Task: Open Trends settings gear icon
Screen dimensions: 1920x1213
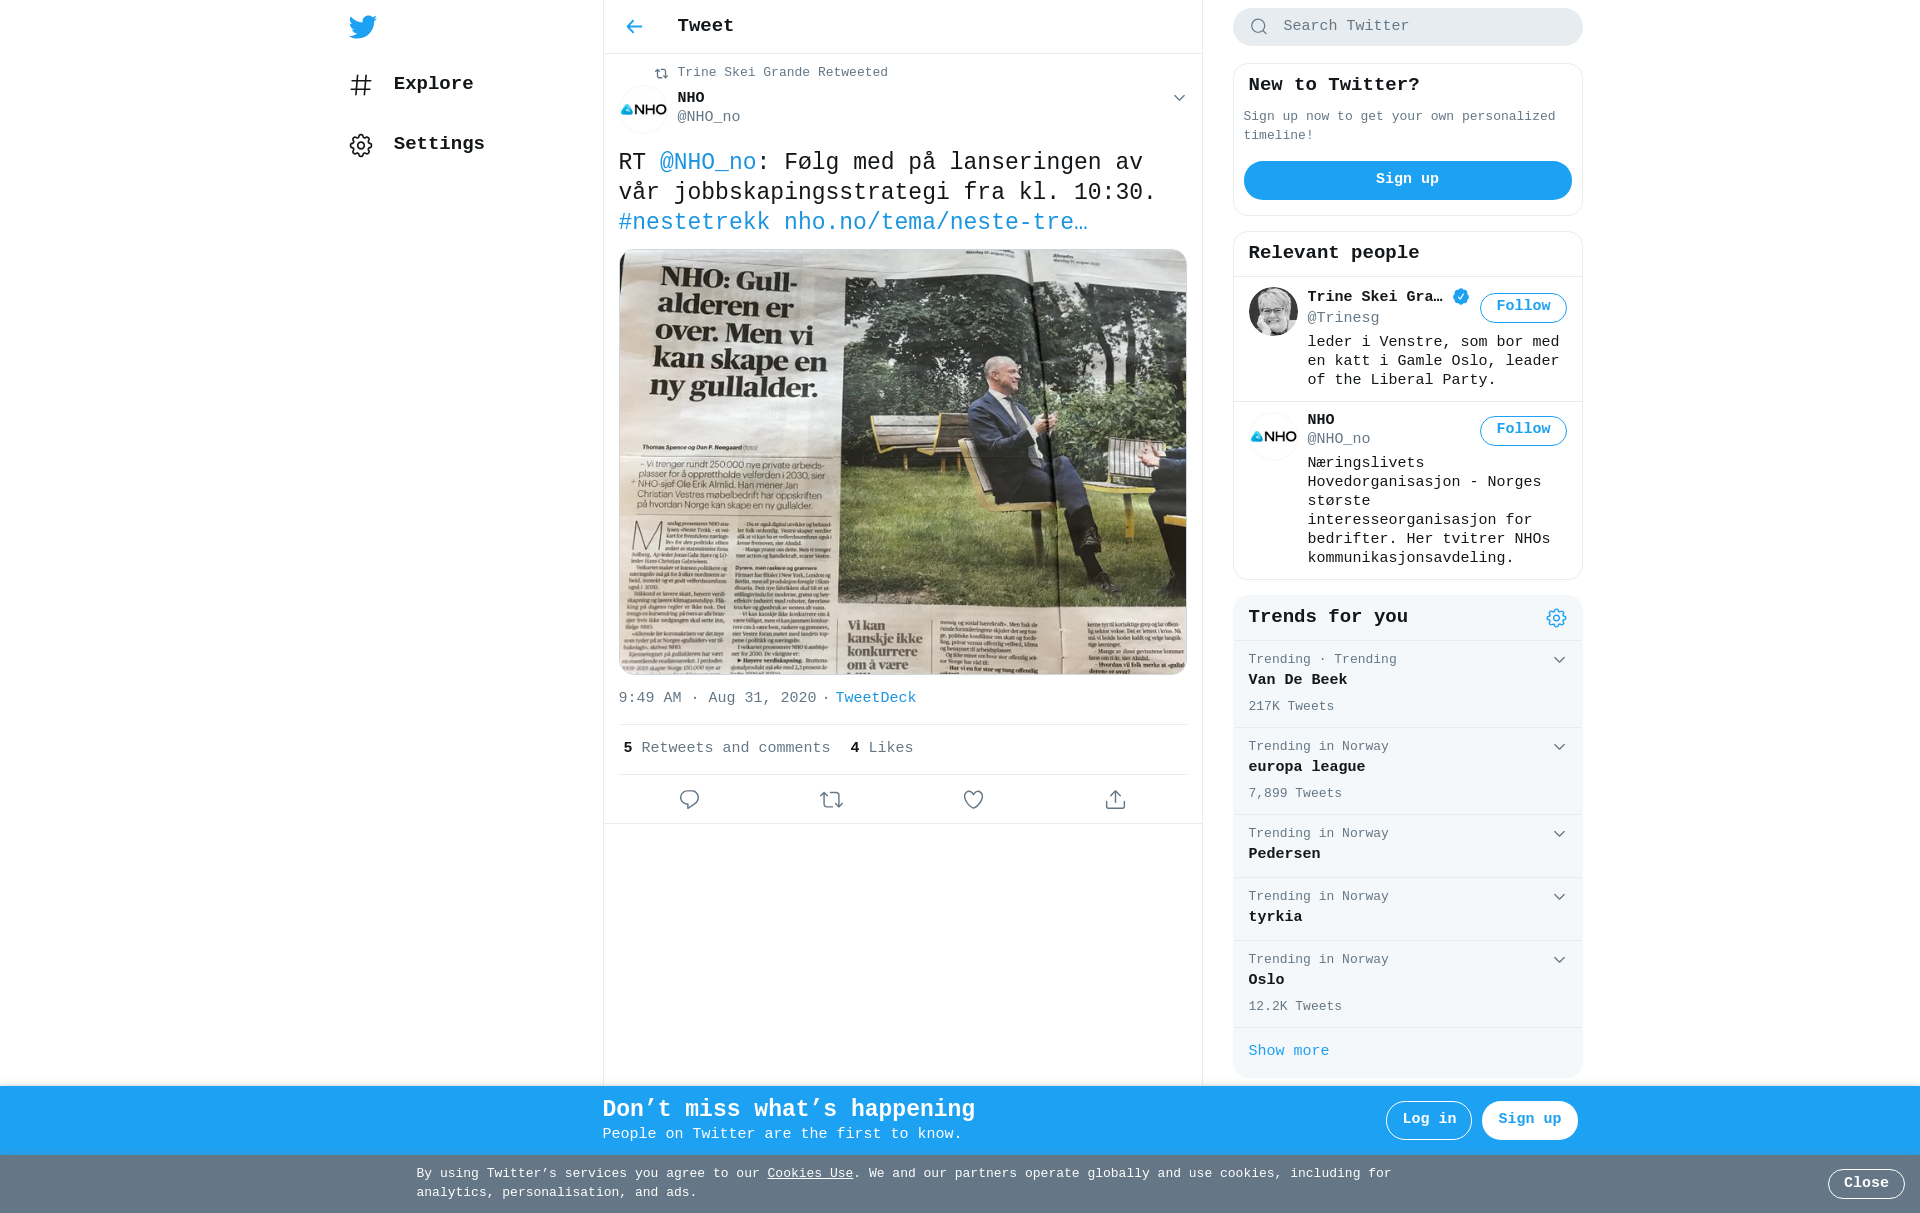Action: click(1556, 618)
